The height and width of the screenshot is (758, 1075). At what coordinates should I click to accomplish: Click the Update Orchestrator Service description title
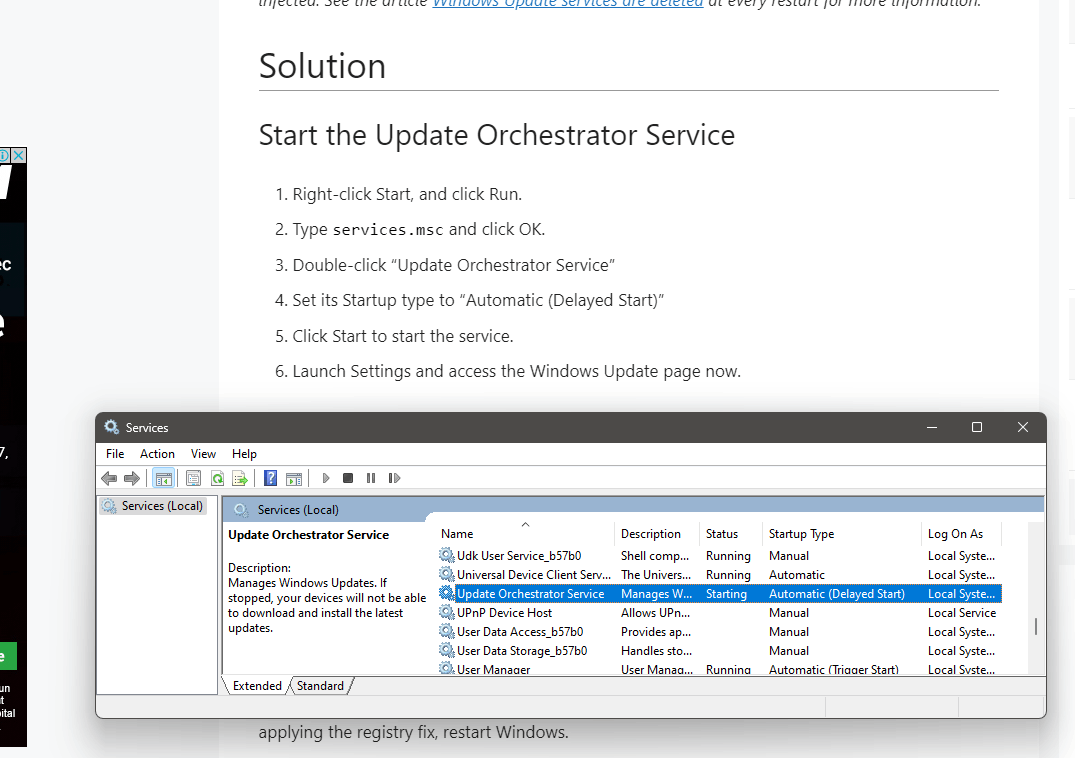(x=309, y=535)
